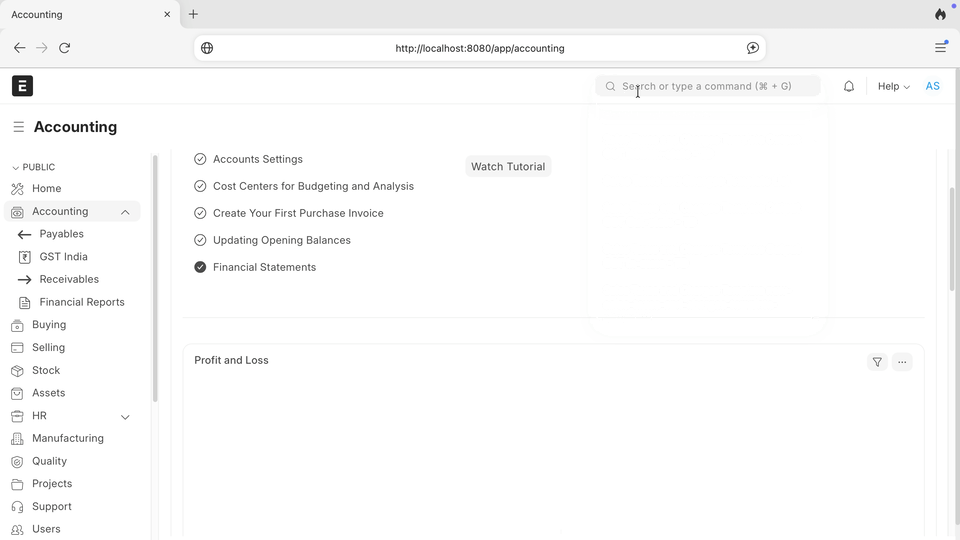960x540 pixels.
Task: Open the ellipsis menu on Profit and Loss
Action: pos(902,362)
